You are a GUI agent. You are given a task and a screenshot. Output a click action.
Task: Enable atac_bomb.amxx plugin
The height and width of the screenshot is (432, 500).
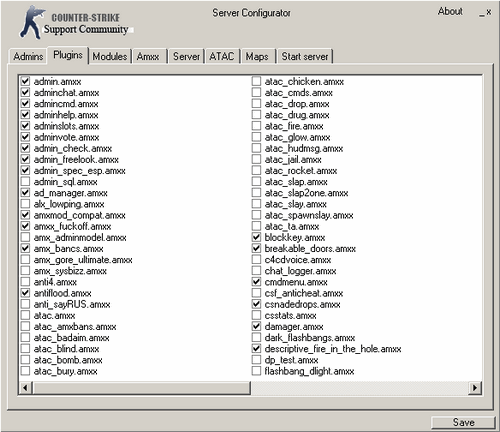coord(25,360)
